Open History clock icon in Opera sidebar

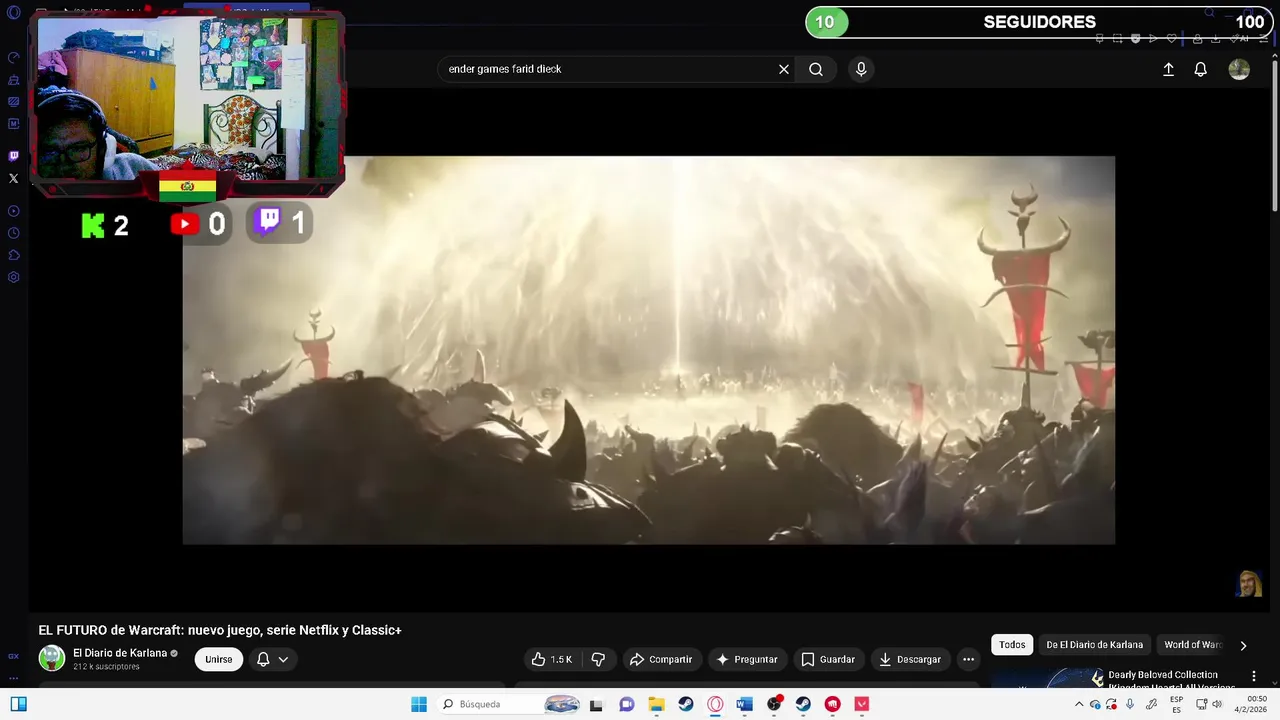coord(14,233)
